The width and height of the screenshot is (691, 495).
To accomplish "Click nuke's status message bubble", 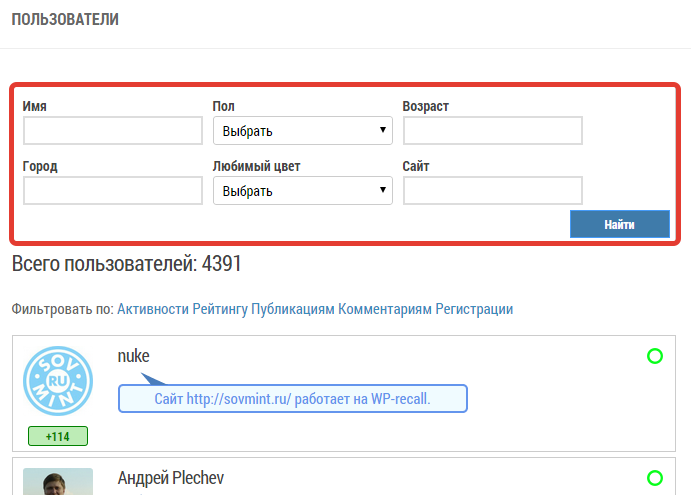I will 292,399.
